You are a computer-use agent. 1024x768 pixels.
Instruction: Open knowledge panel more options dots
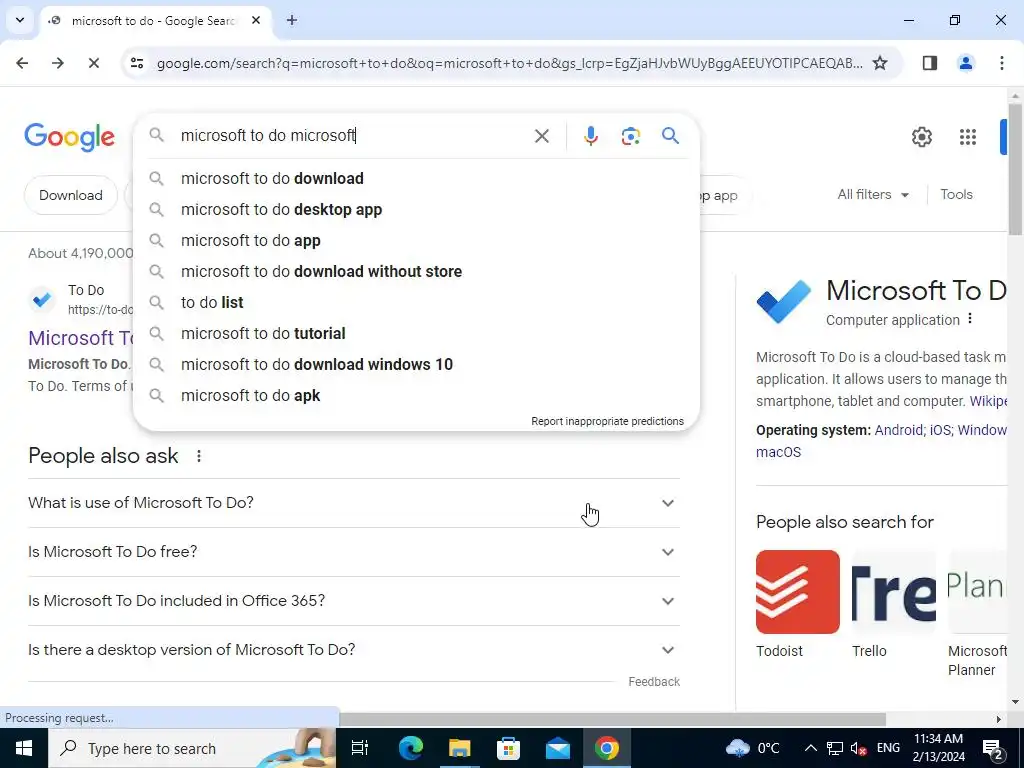pyautogui.click(x=970, y=319)
